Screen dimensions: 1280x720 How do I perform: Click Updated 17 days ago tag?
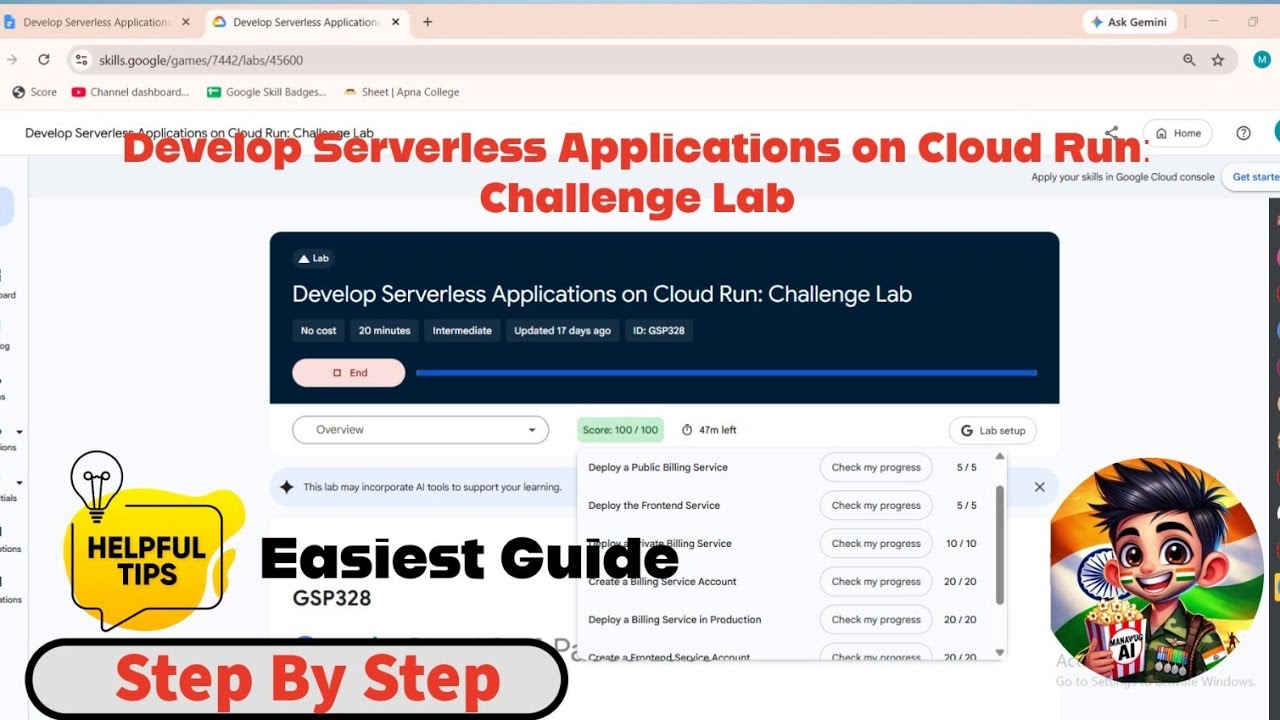[562, 330]
